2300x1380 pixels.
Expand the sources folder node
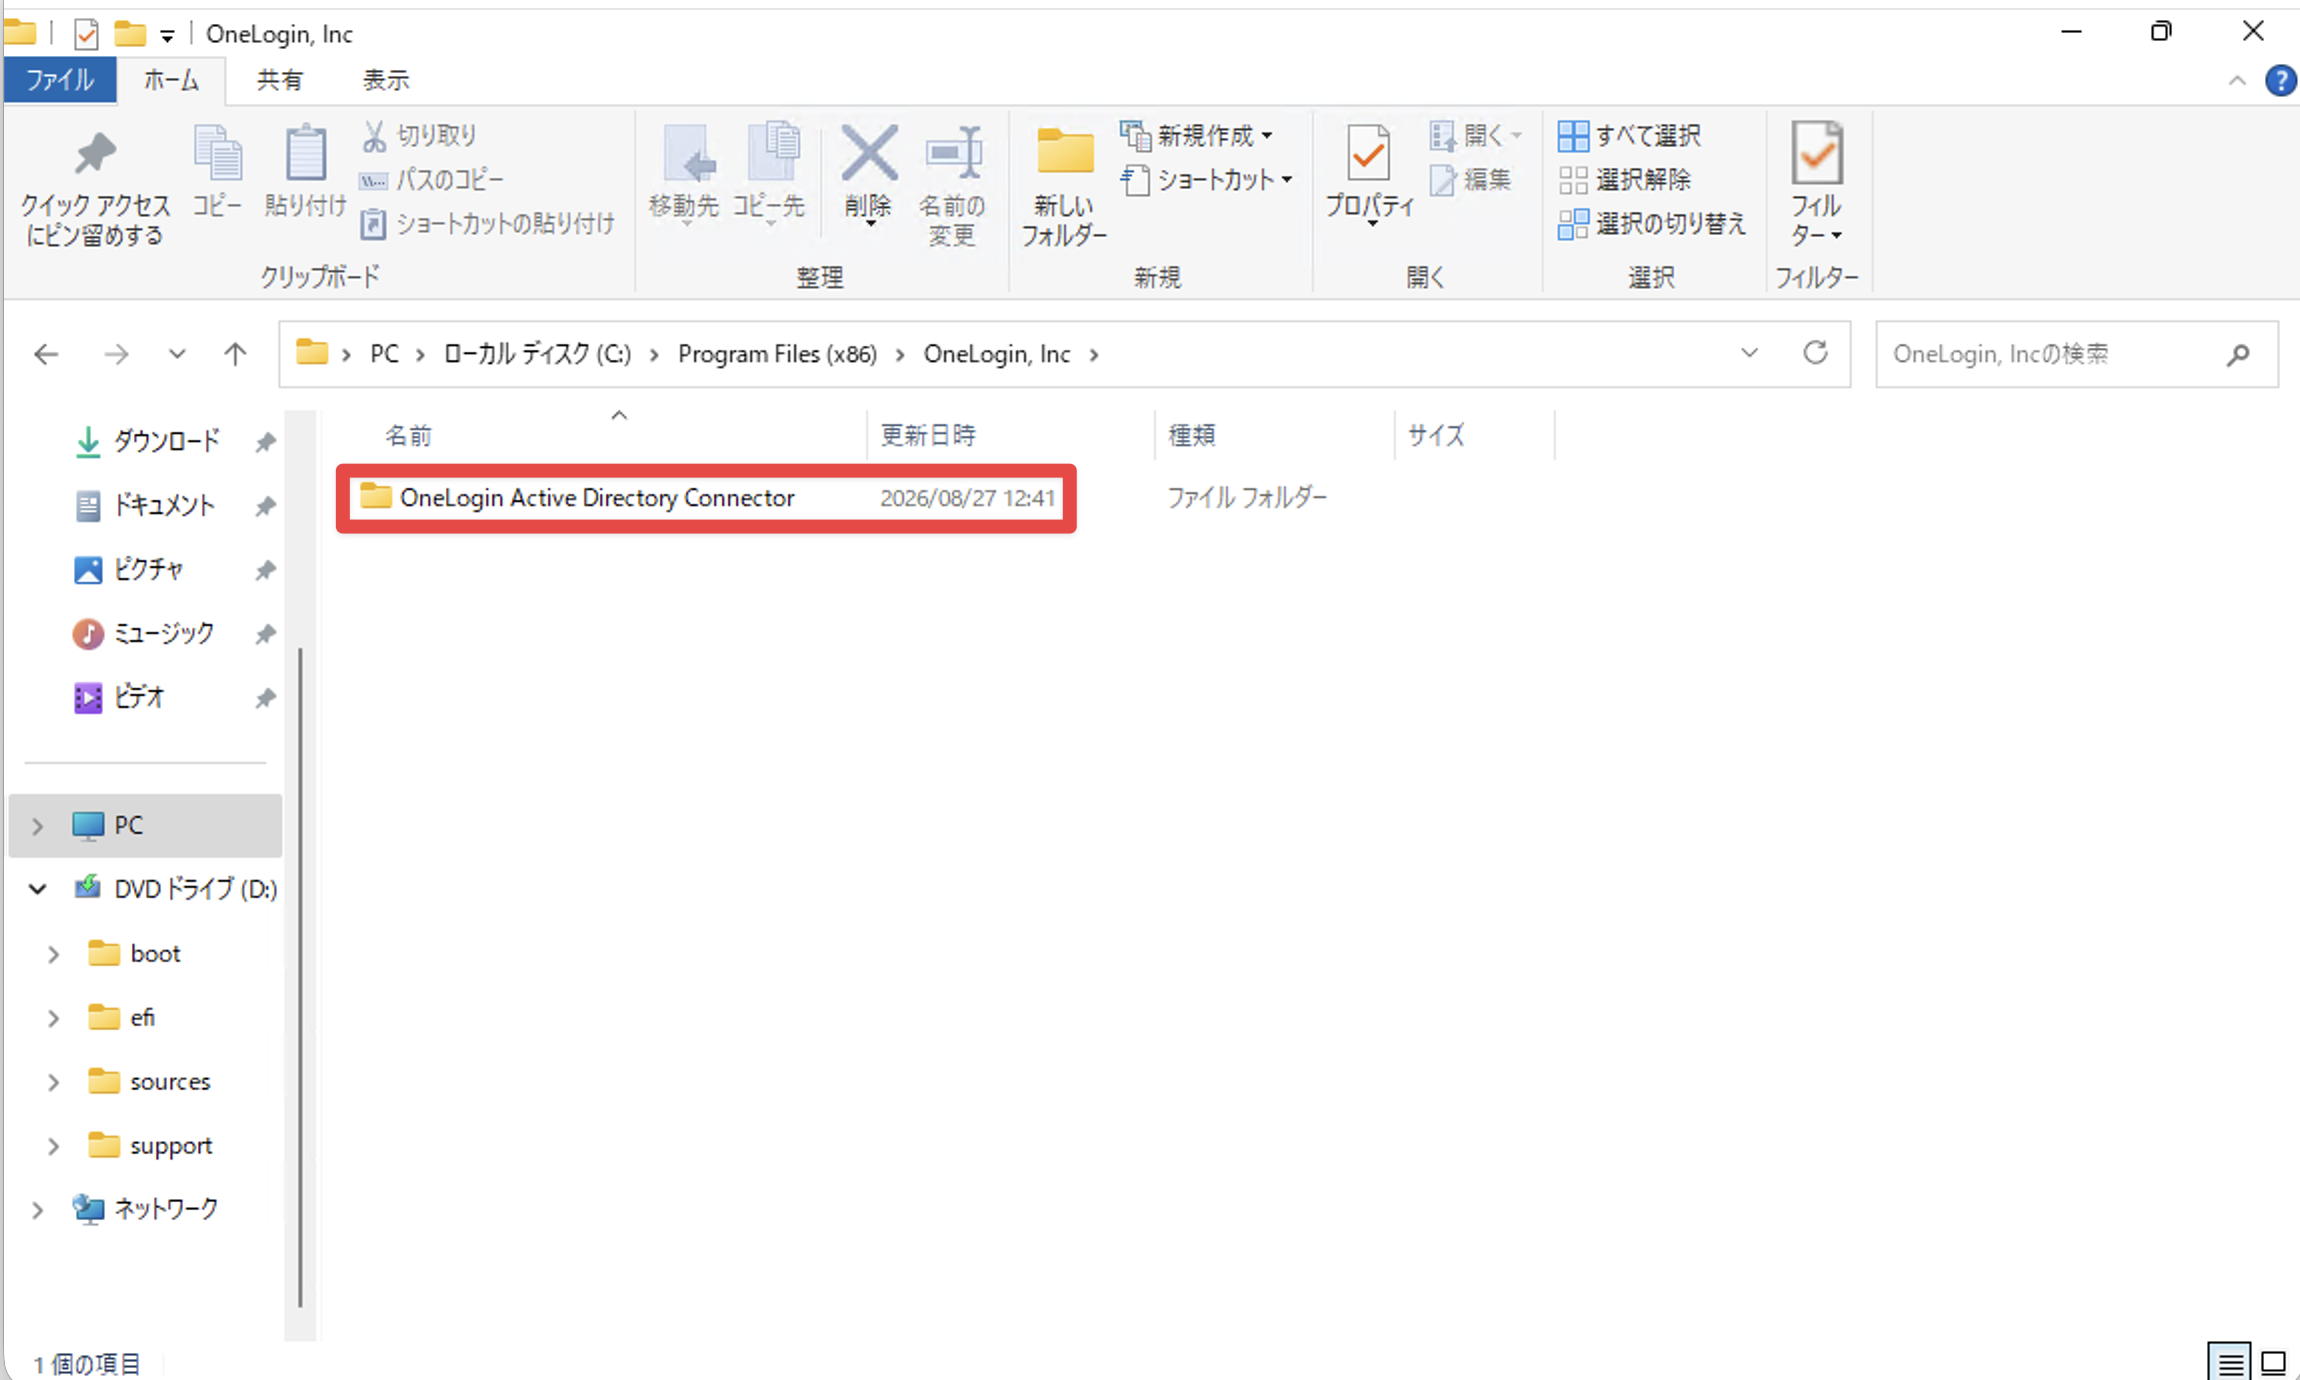[54, 1082]
